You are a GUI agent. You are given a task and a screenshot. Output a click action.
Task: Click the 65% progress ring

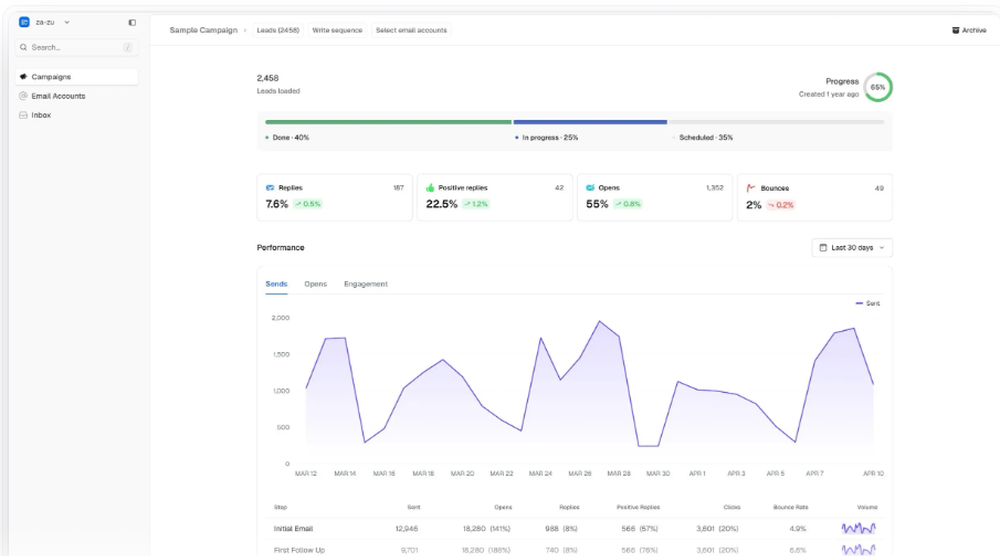[878, 87]
